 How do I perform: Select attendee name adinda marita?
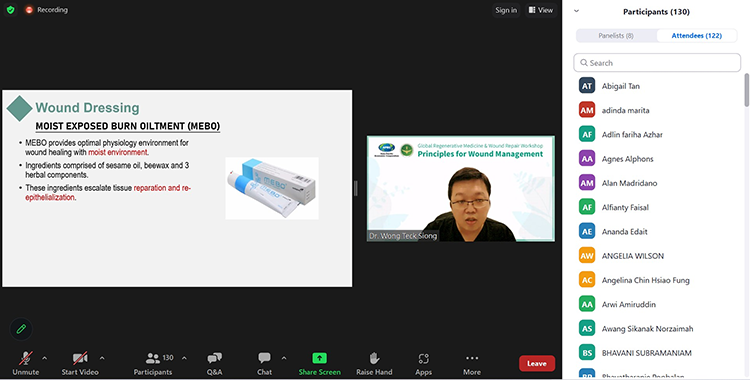click(x=626, y=110)
